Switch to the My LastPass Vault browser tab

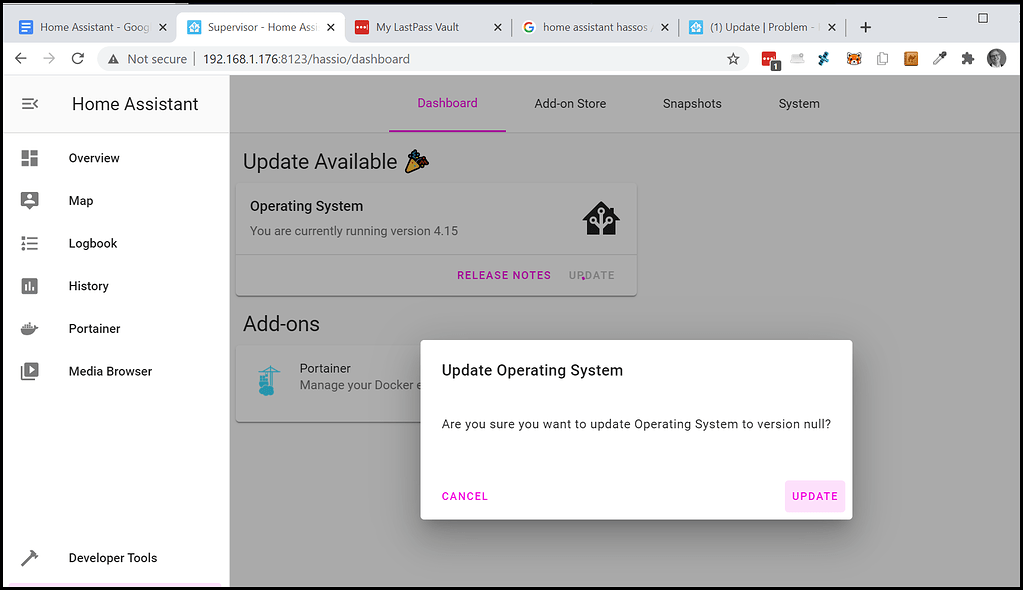(420, 27)
